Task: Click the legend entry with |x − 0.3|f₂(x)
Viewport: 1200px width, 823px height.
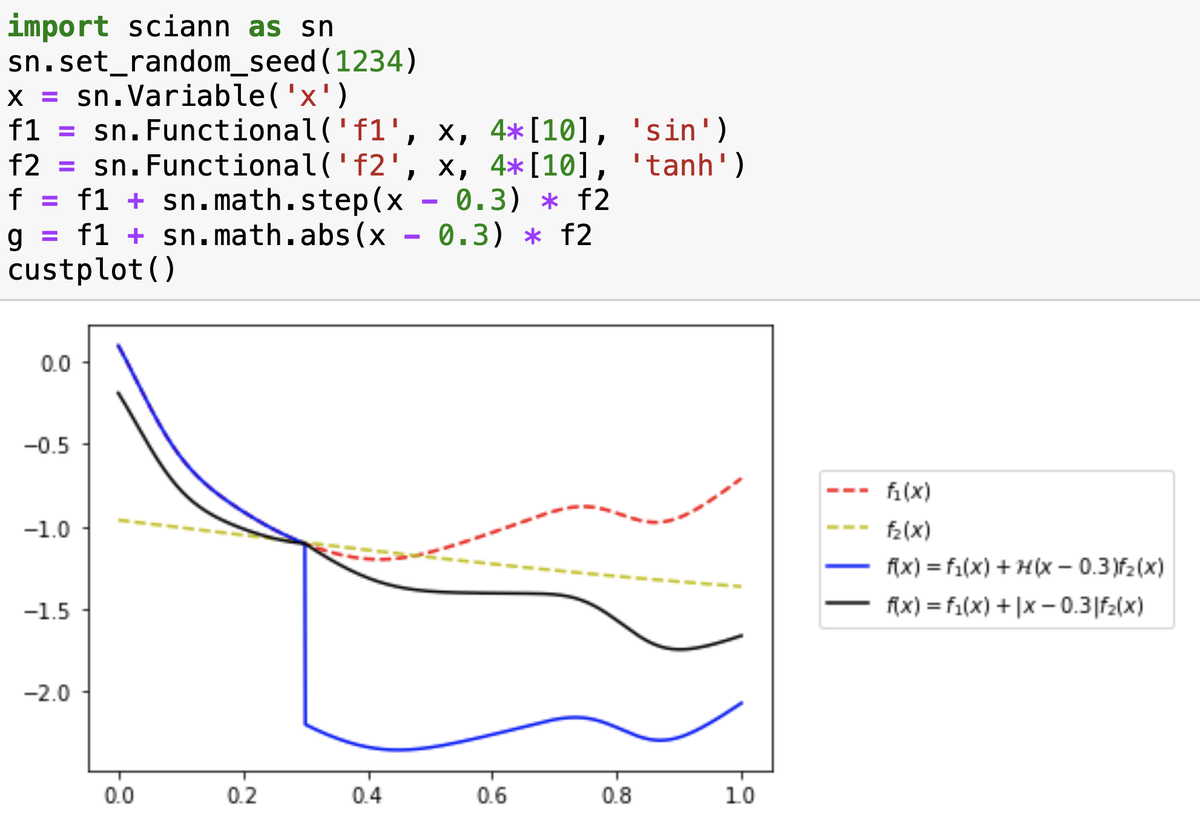Action: pyautogui.click(x=987, y=606)
